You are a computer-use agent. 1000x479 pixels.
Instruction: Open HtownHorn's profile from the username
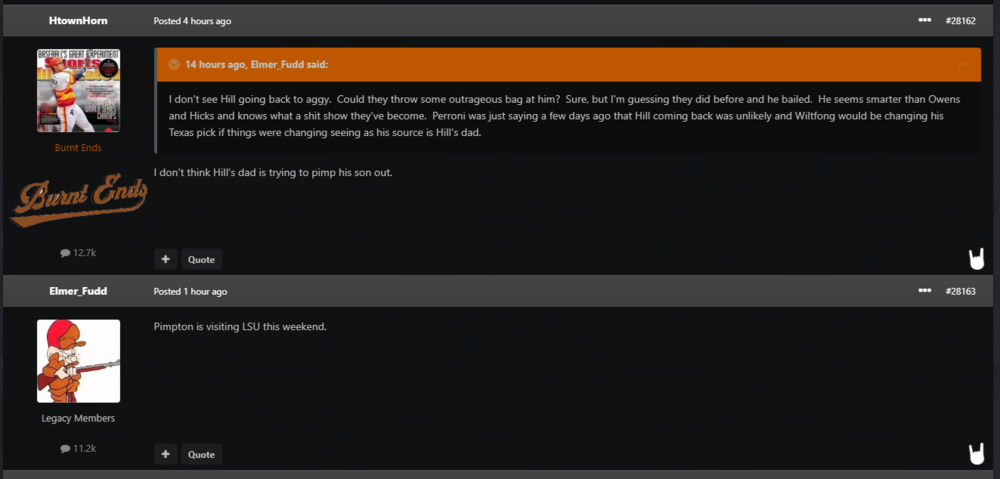coord(78,21)
